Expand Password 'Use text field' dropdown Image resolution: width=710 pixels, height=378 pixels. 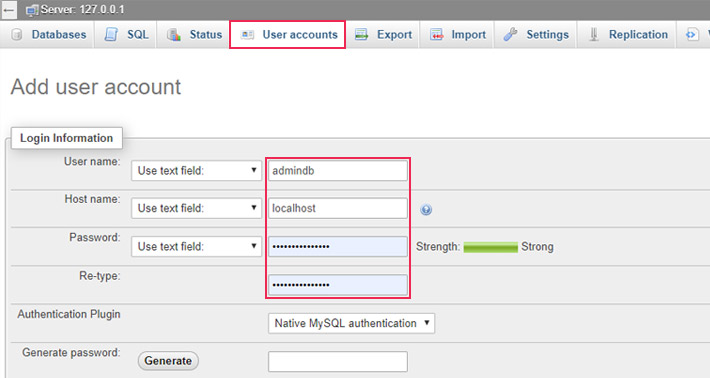tap(197, 247)
